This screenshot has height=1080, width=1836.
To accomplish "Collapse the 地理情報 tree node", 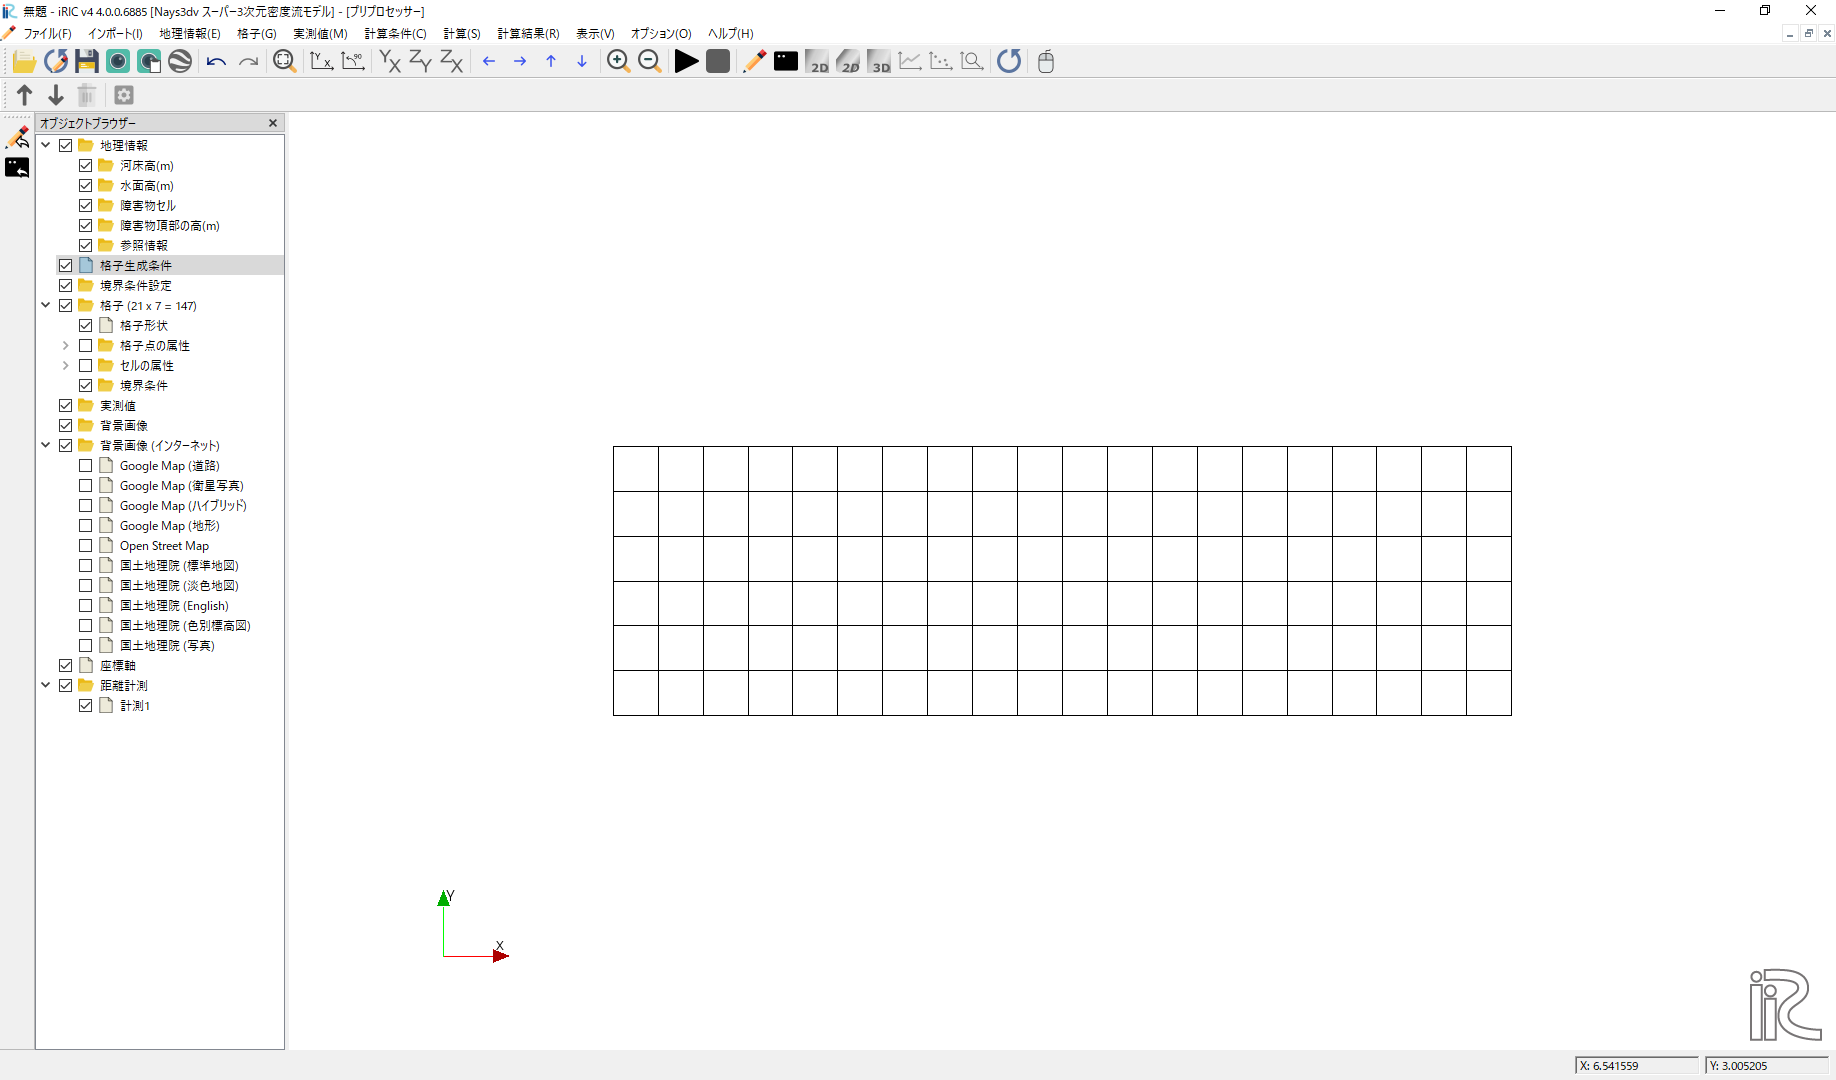I will tap(46, 146).
